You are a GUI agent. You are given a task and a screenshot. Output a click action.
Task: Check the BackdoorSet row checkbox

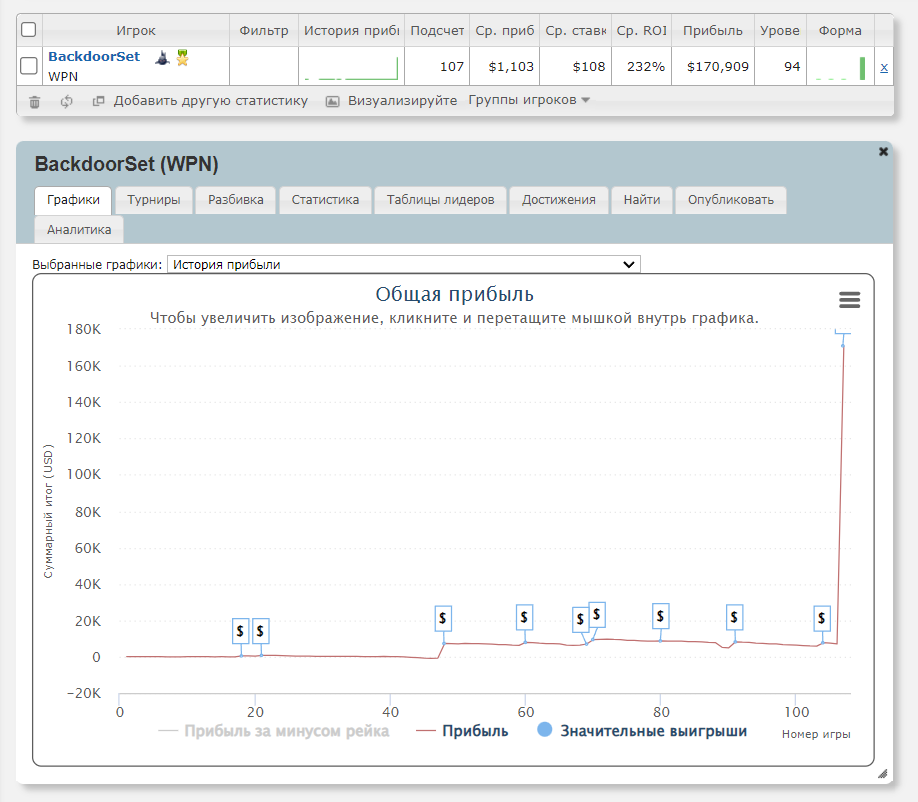click(29, 67)
